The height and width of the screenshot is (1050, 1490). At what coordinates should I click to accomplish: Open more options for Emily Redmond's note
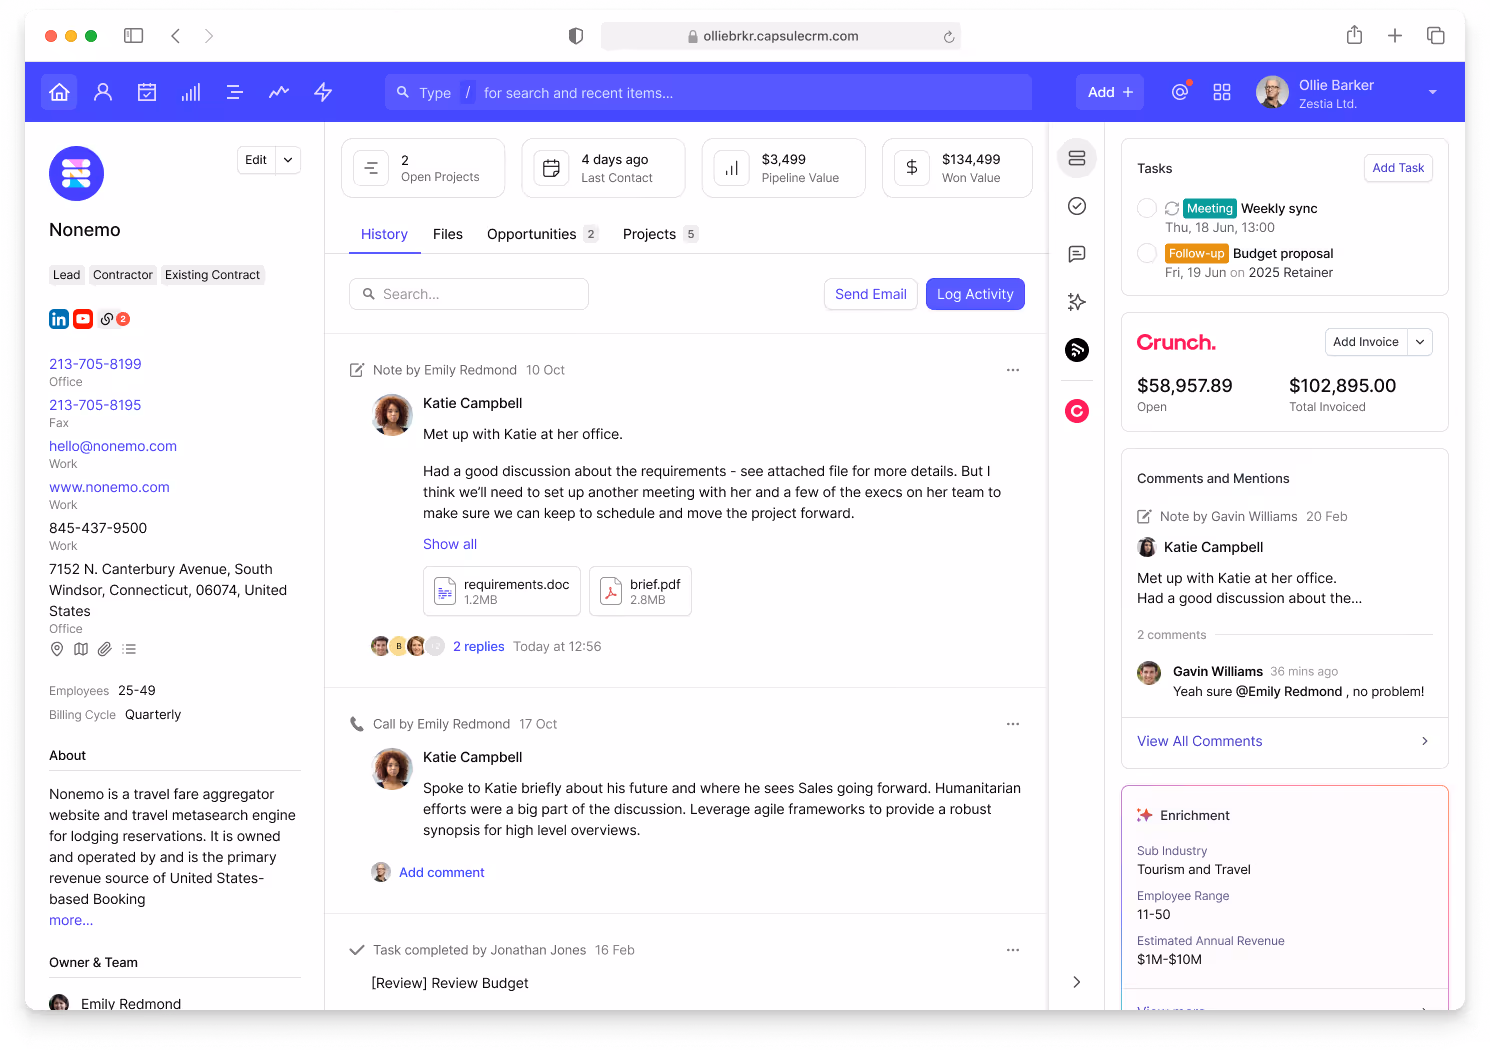pos(1013,370)
